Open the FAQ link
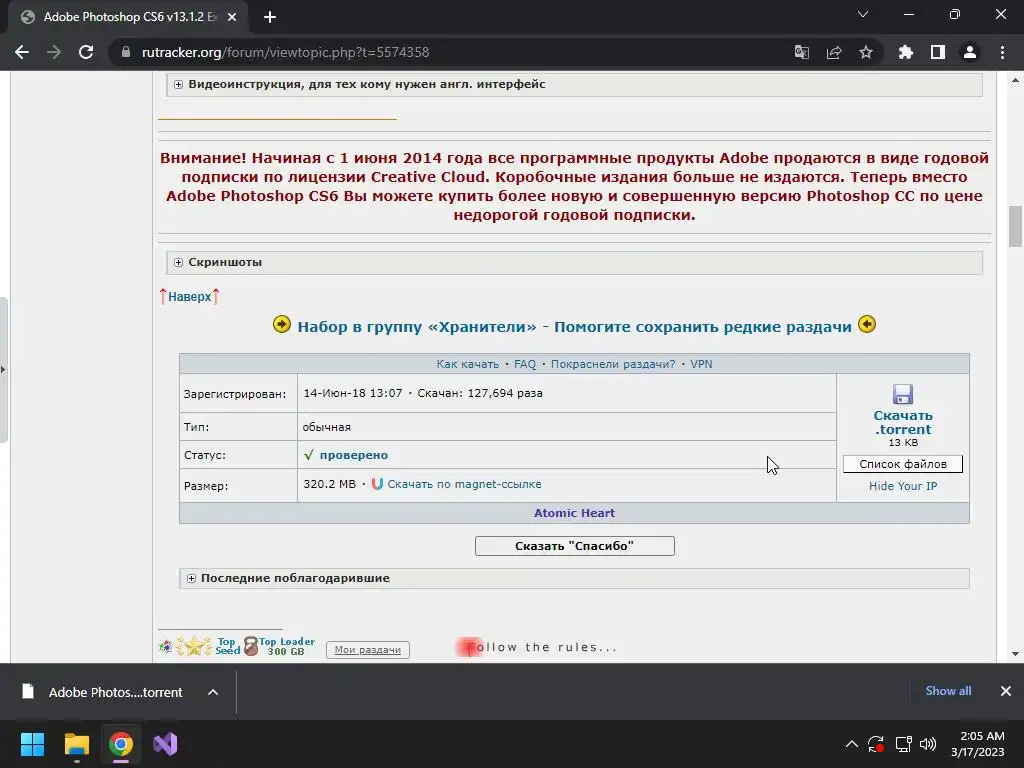 pos(524,364)
